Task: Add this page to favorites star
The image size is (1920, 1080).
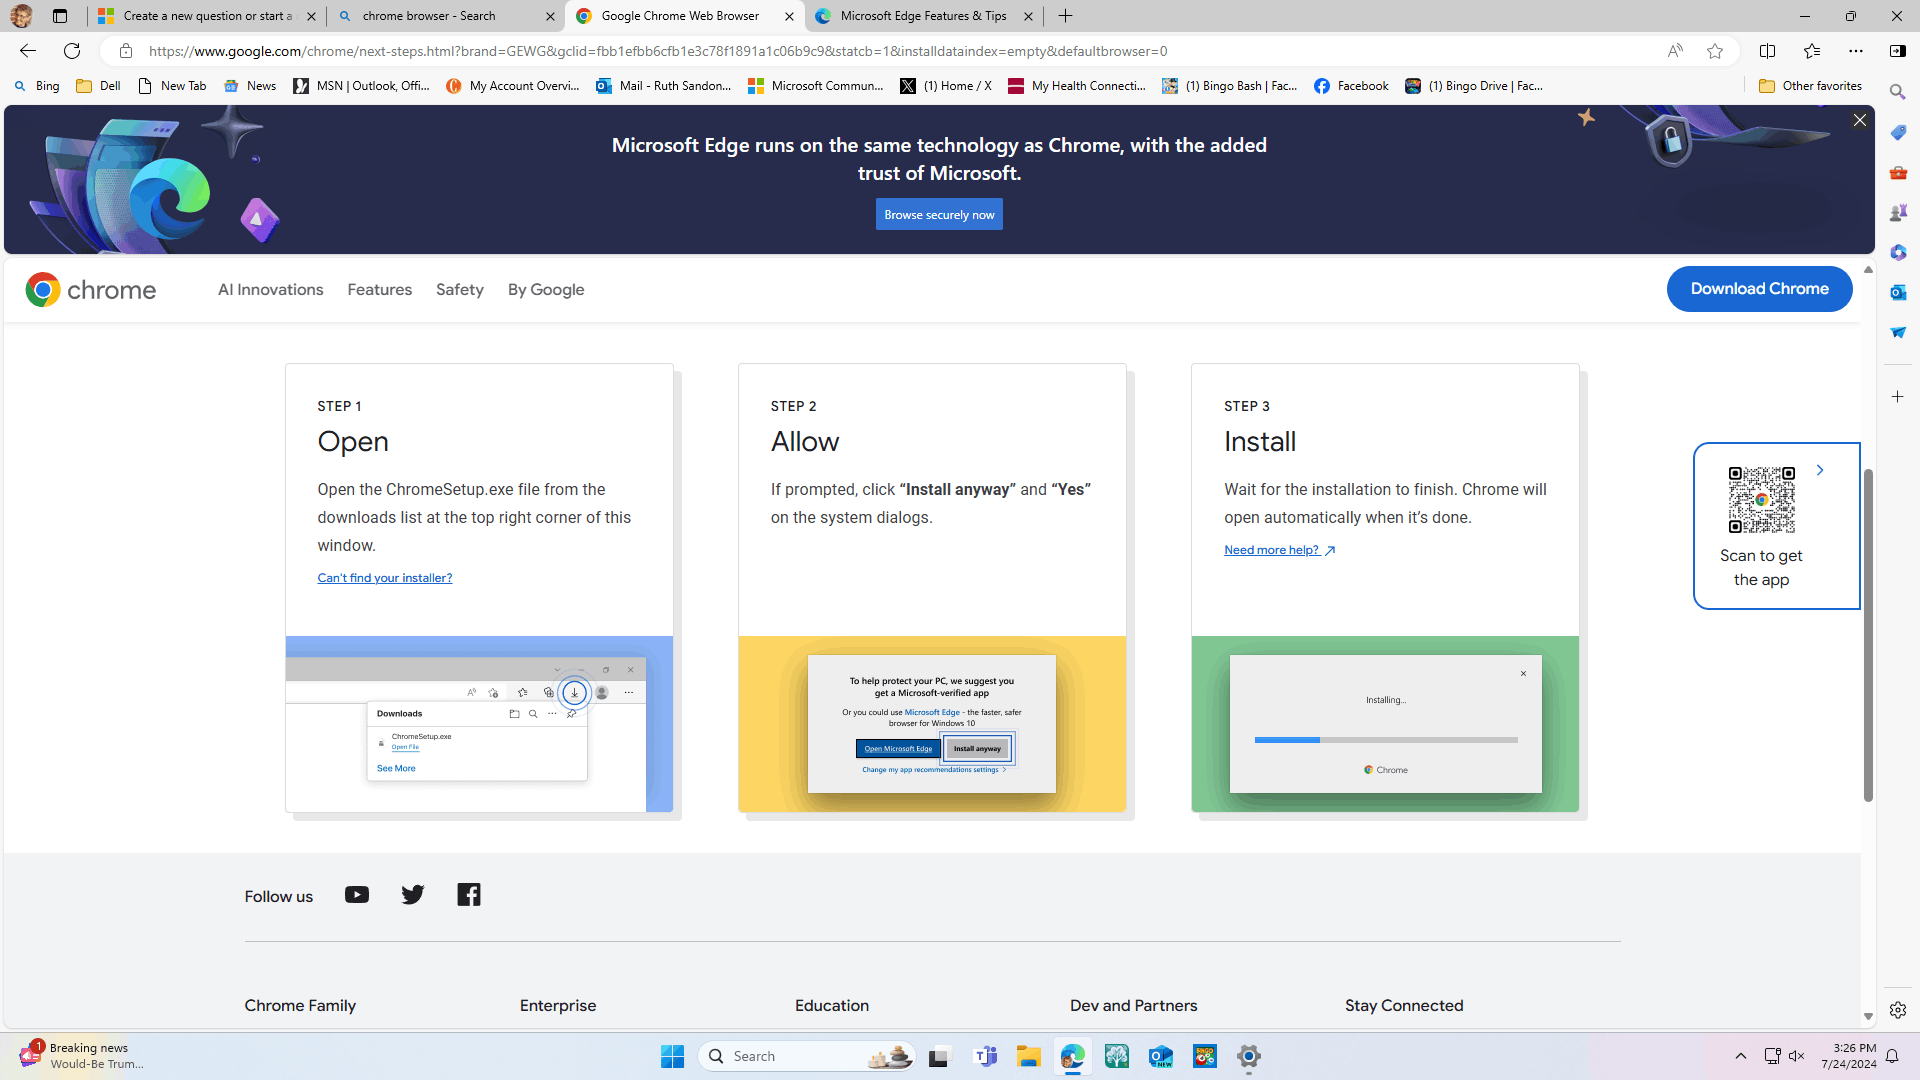Action: point(1715,51)
